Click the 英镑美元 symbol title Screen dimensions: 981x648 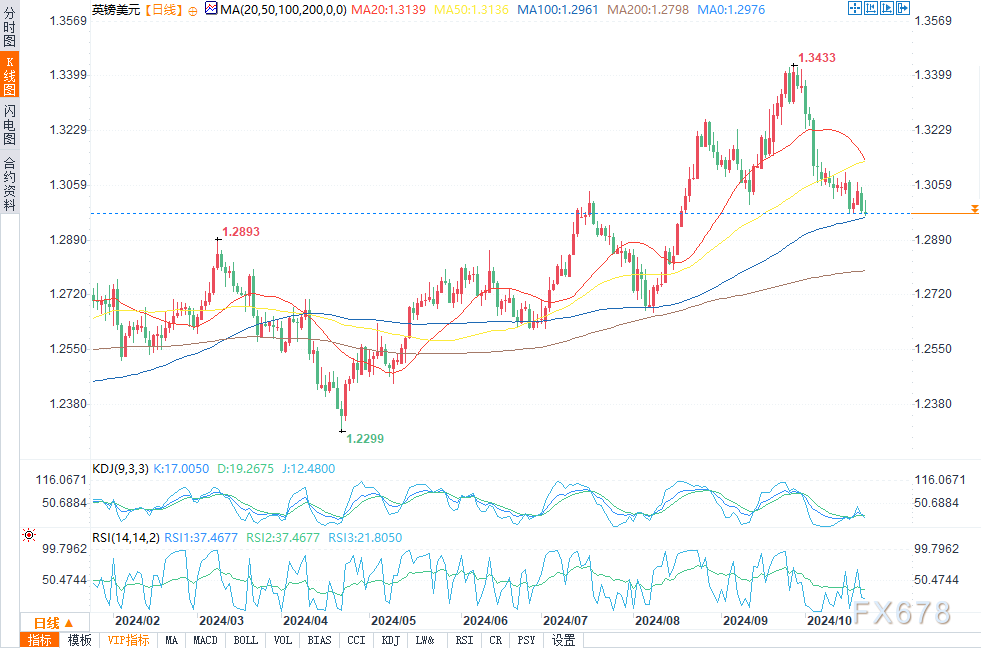click(x=116, y=10)
